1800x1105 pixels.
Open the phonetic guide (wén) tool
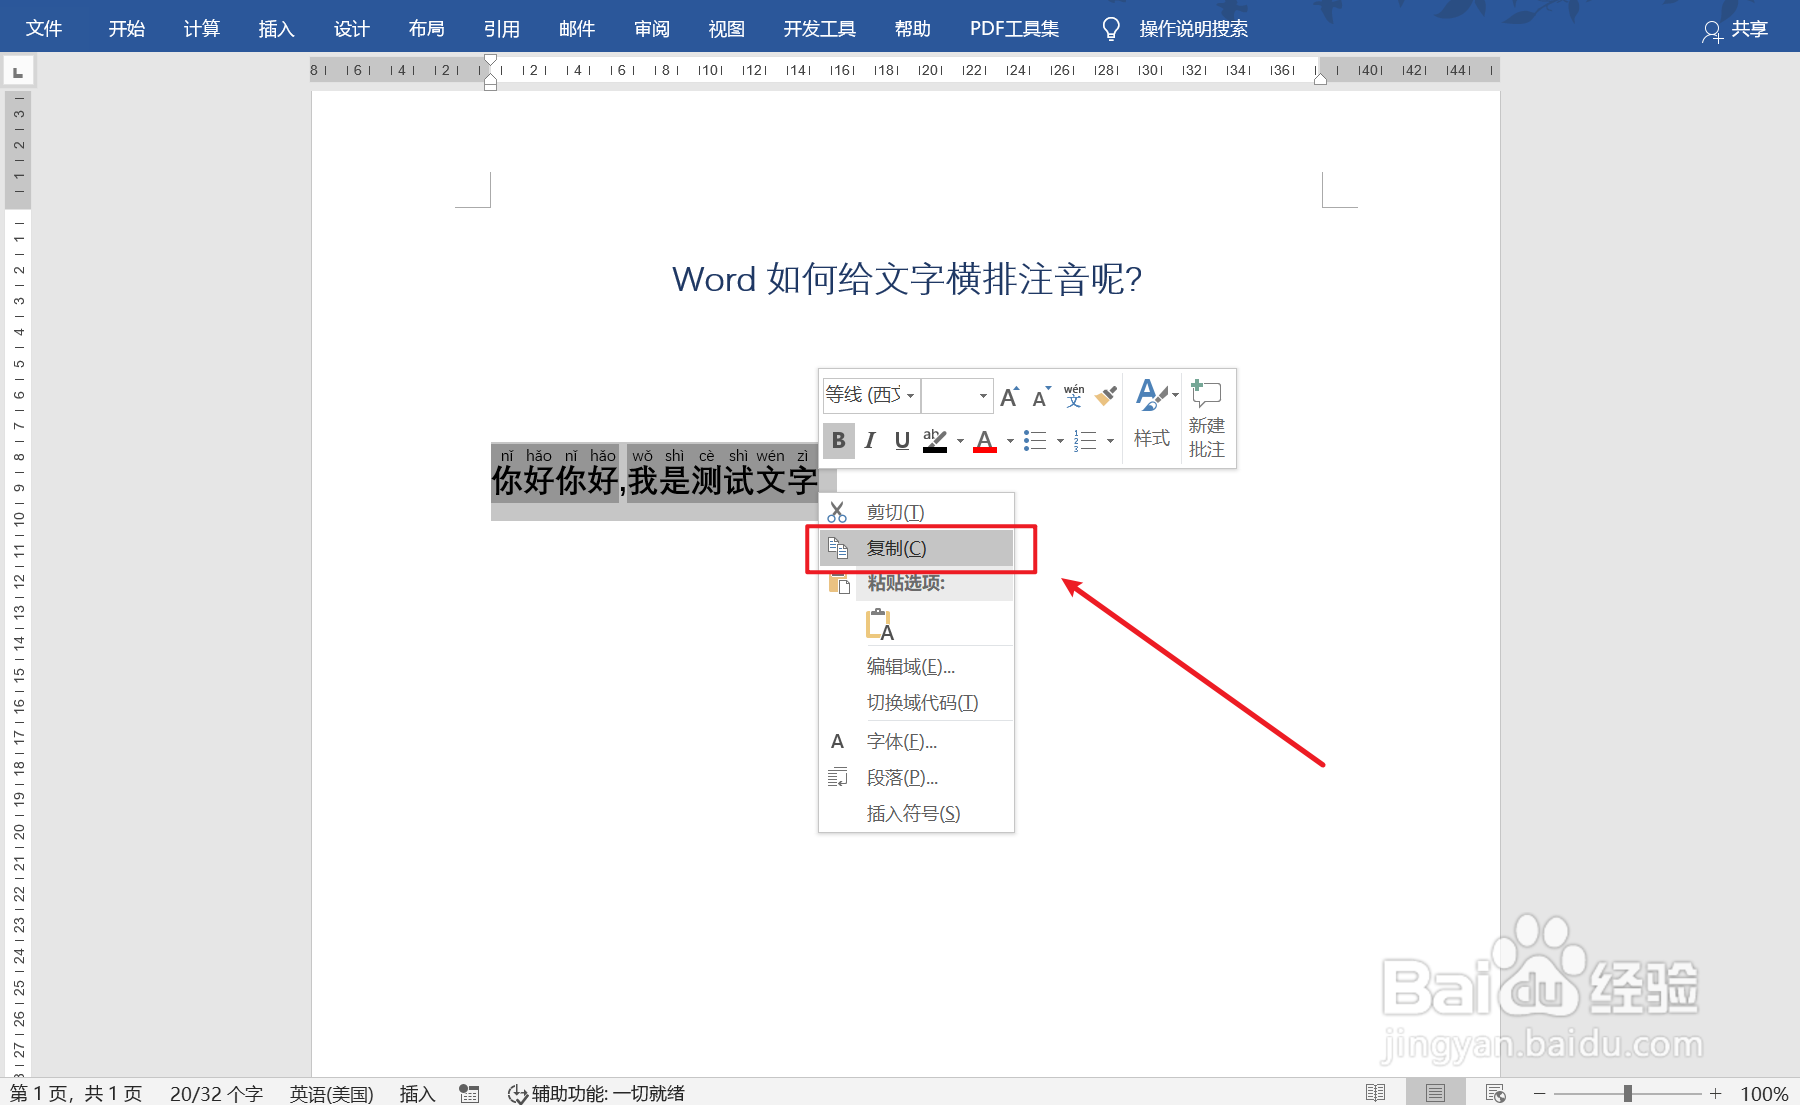coord(1074,396)
